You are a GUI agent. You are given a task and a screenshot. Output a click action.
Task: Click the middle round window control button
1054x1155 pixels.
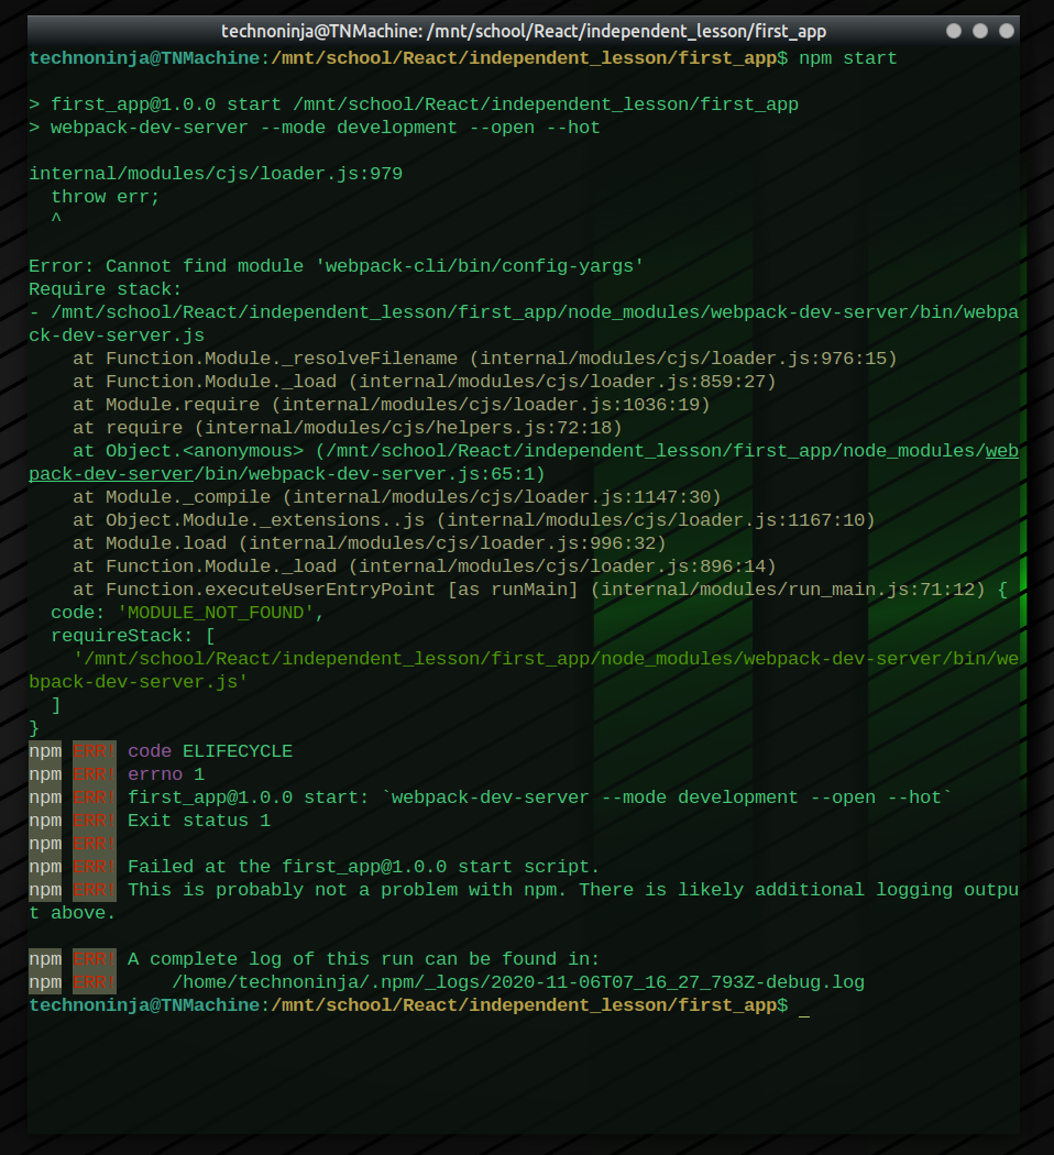coord(980,31)
